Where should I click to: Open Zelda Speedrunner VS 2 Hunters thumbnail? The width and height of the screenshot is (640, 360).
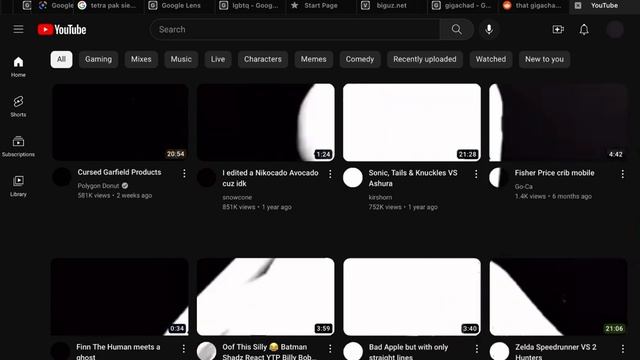click(x=558, y=296)
